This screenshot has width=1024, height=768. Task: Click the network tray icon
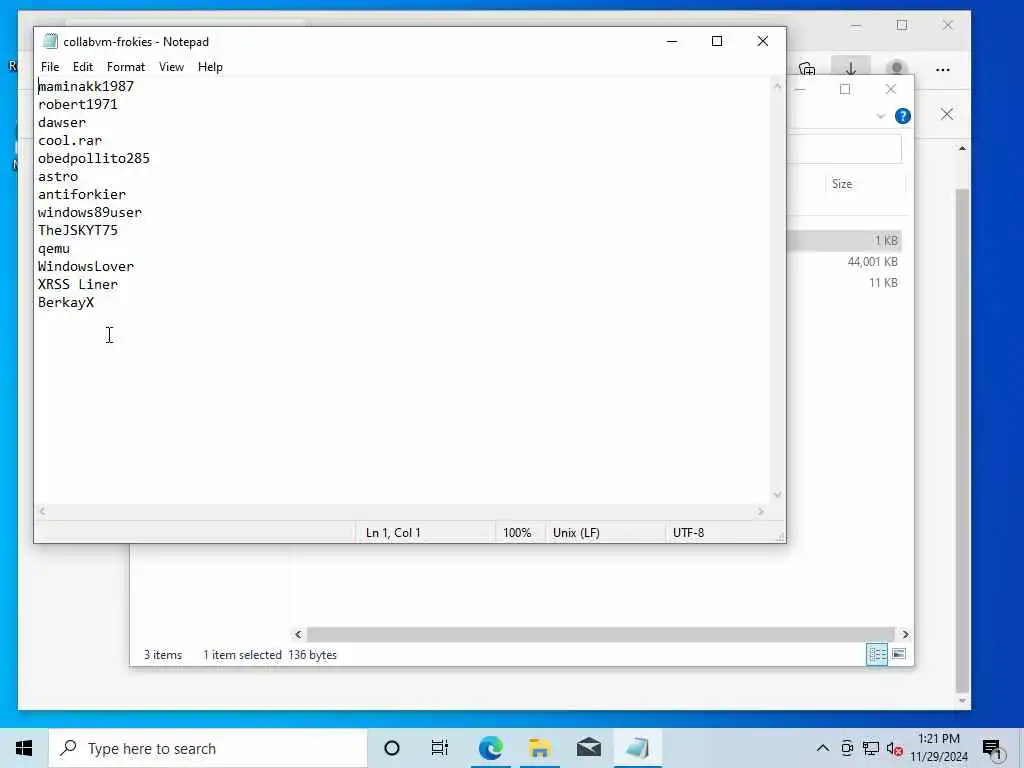871,748
